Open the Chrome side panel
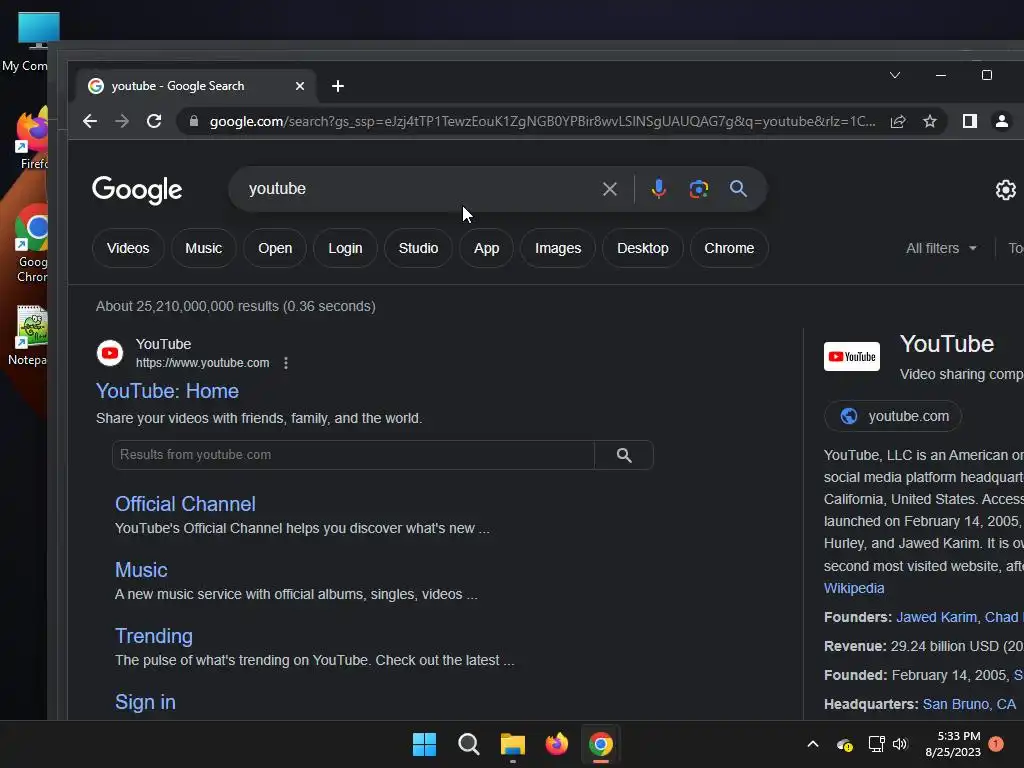1024x768 pixels. 970,121
